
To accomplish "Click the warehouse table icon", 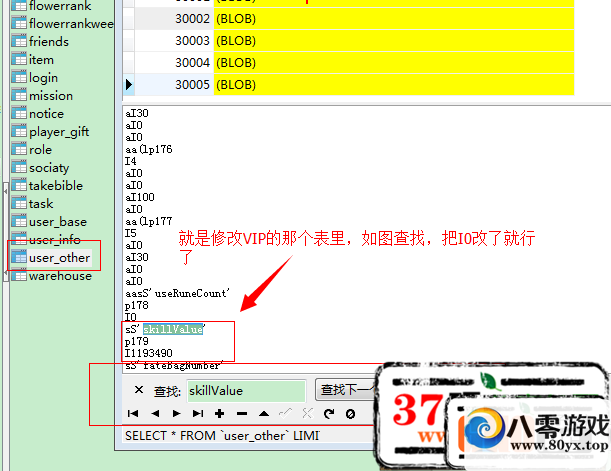I will [19, 275].
